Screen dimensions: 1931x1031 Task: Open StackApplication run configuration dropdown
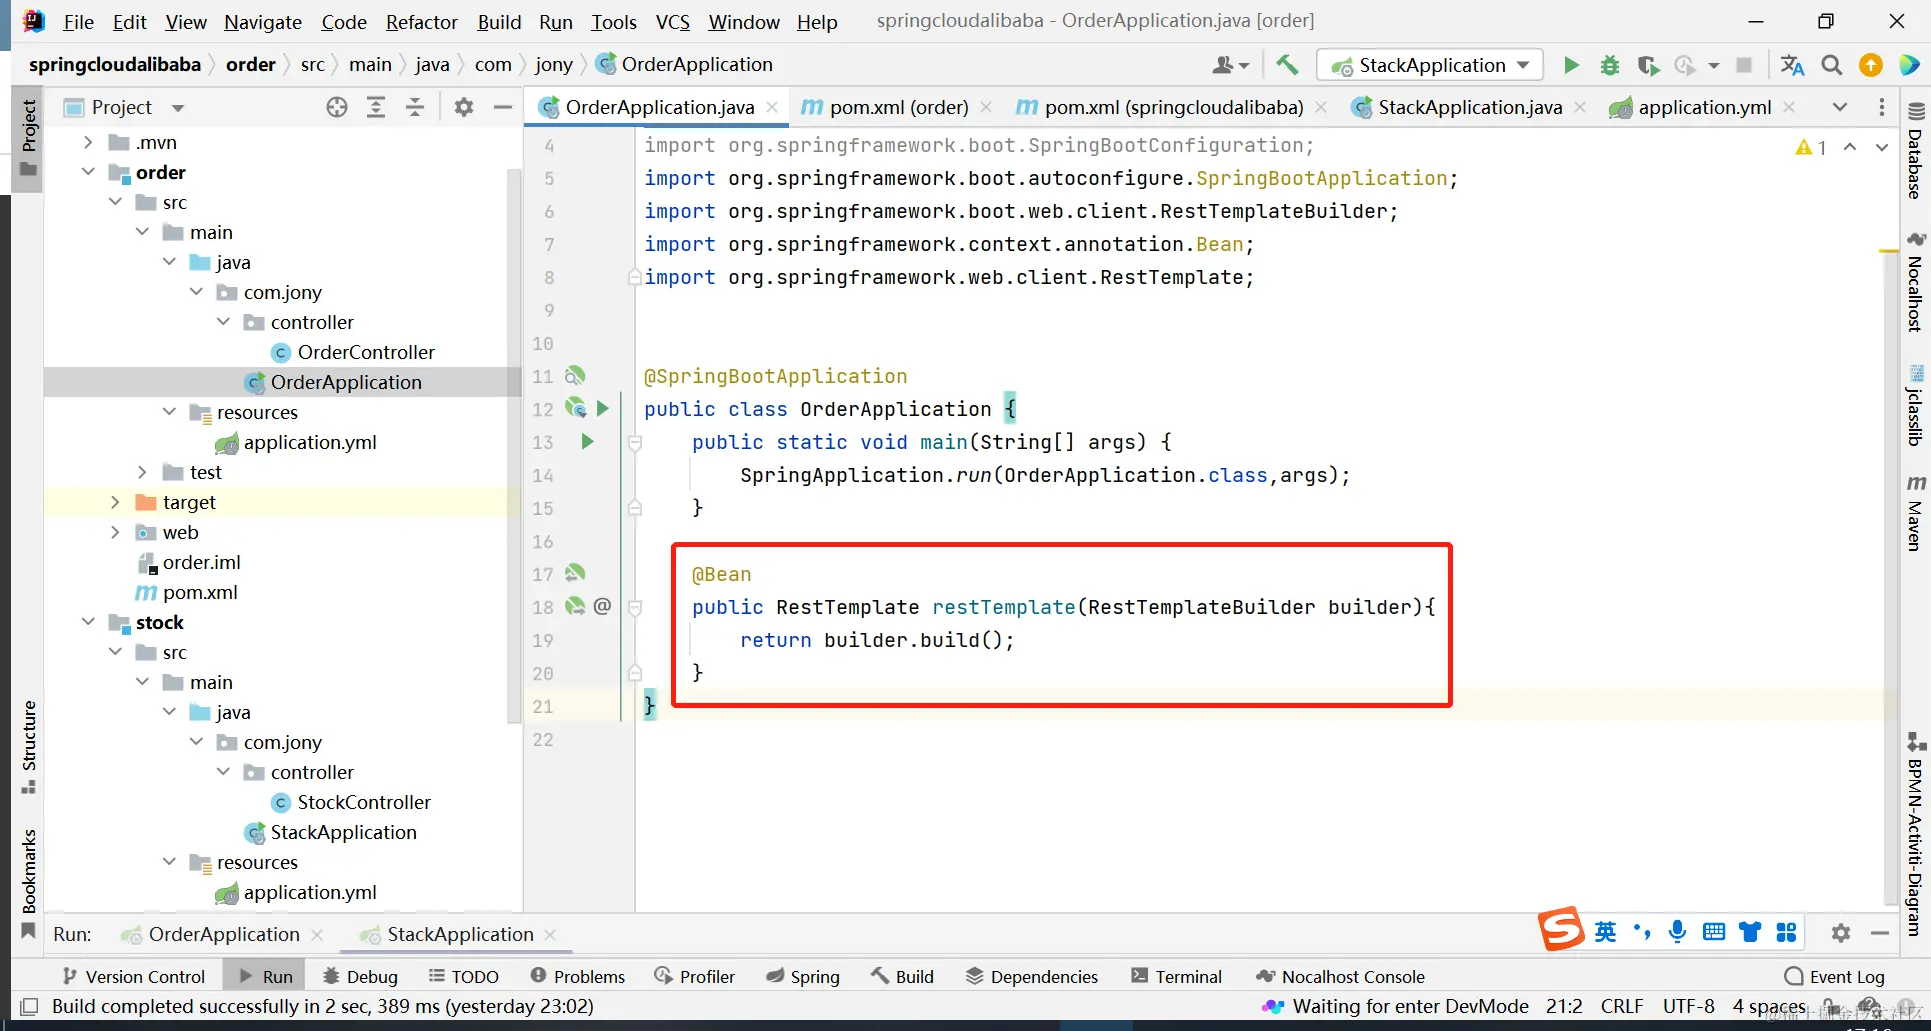point(1431,65)
